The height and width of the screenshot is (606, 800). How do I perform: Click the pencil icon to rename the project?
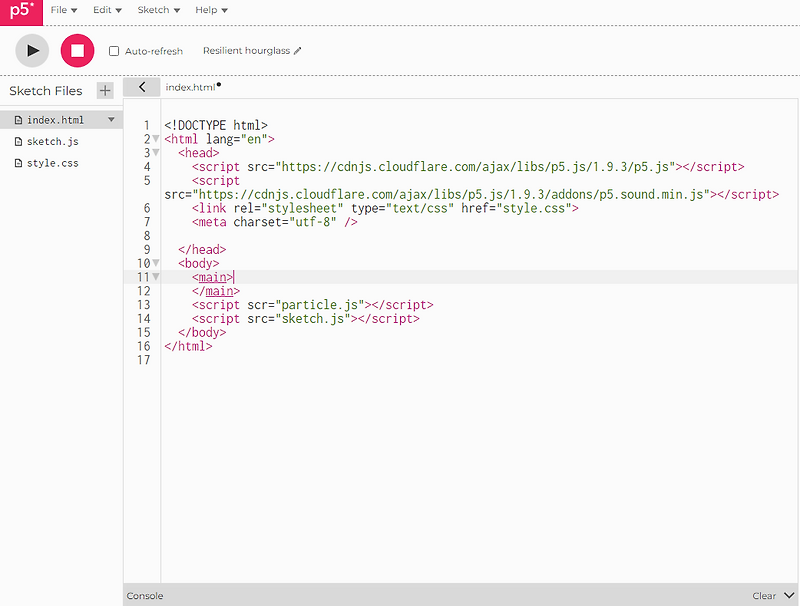click(296, 50)
